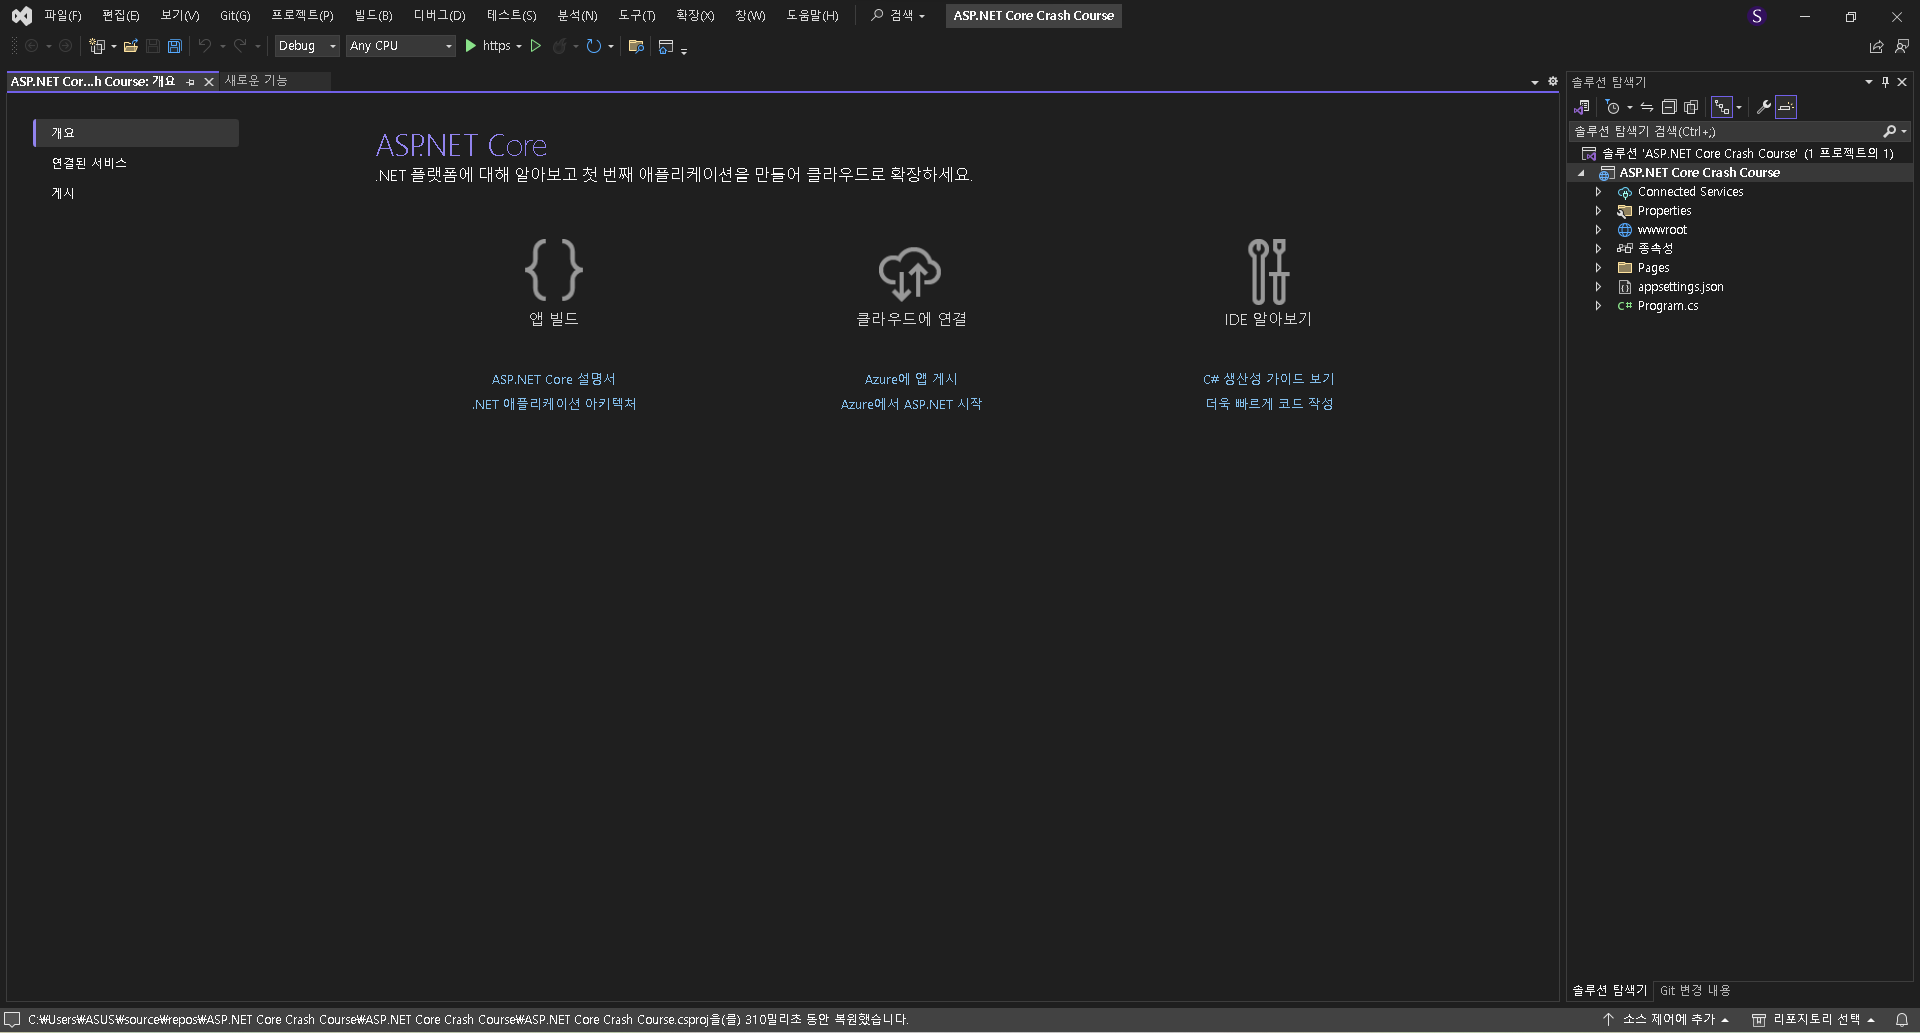The image size is (1920, 1033).
Task: Open 더욱 빠르게 코드 작성 link
Action: tap(1269, 404)
